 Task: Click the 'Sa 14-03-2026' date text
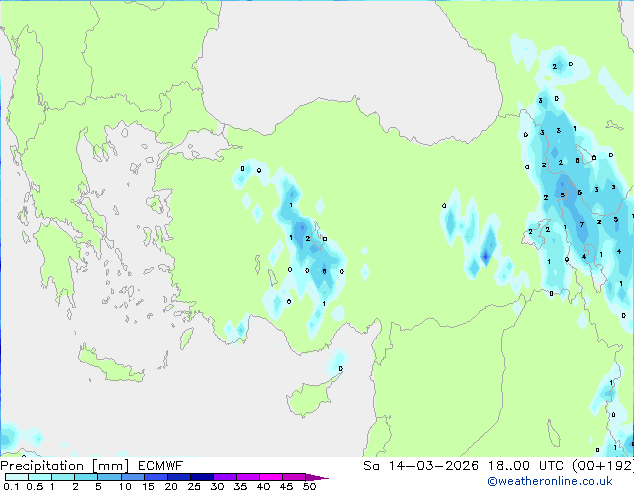421,466
